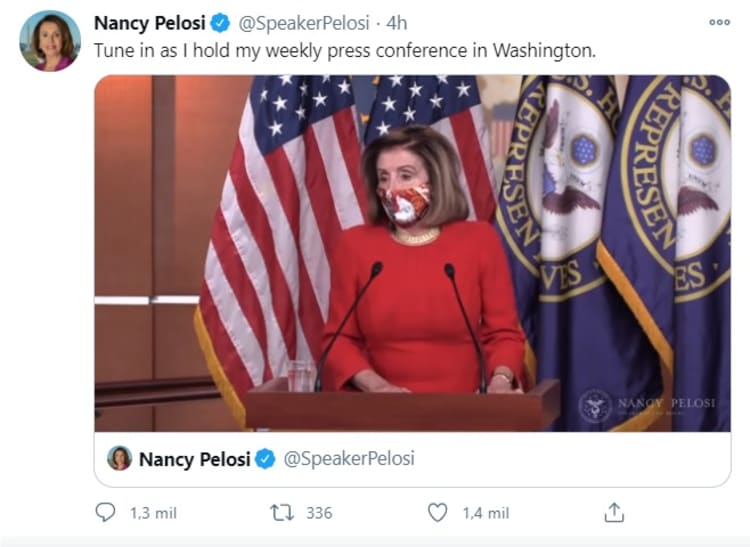
Task: Click the verified badge in the tweet header
Action: pos(220,23)
